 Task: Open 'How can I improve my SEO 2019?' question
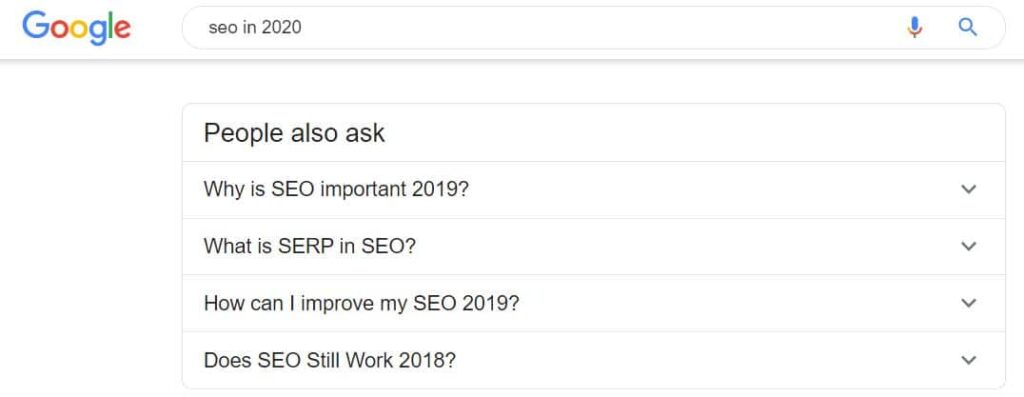pyautogui.click(x=361, y=303)
